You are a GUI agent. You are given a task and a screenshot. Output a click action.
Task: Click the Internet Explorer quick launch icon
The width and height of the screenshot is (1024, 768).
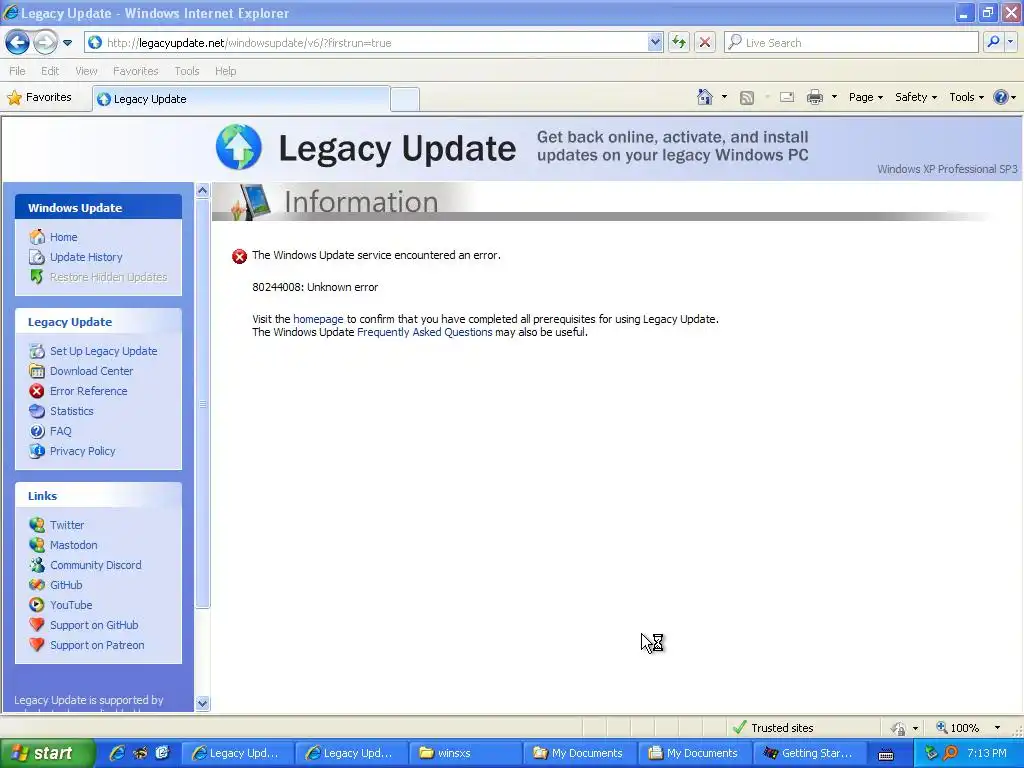click(117, 754)
